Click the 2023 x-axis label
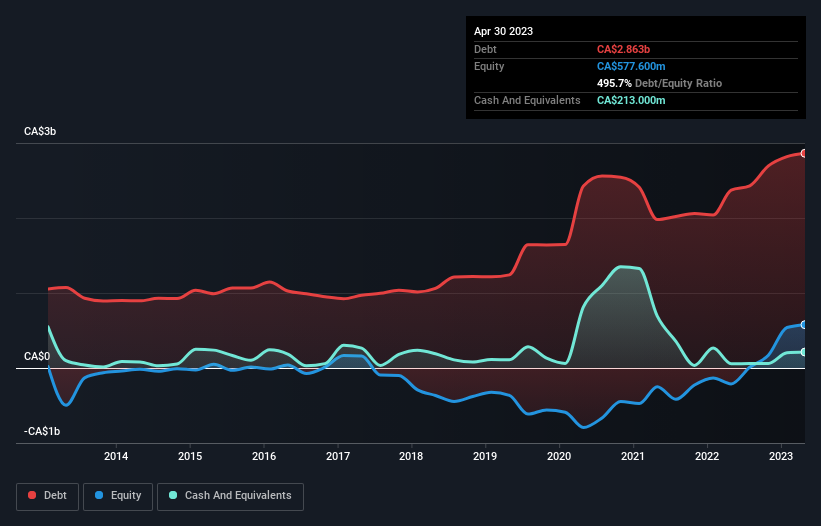The width and height of the screenshot is (821, 526). [781, 456]
